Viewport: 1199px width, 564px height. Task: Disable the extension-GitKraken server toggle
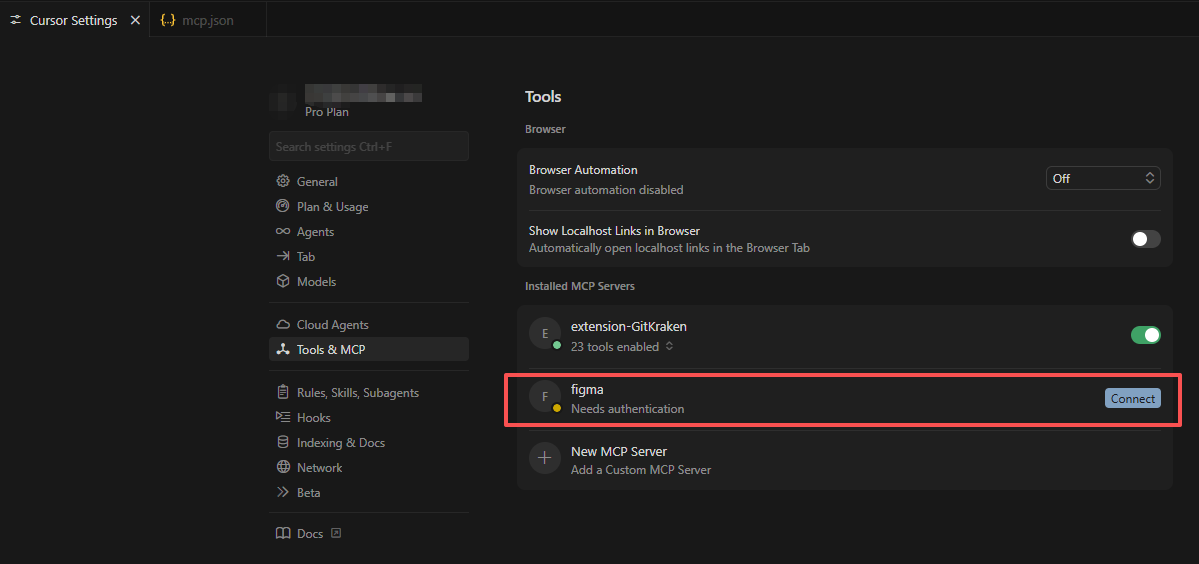(x=1145, y=335)
